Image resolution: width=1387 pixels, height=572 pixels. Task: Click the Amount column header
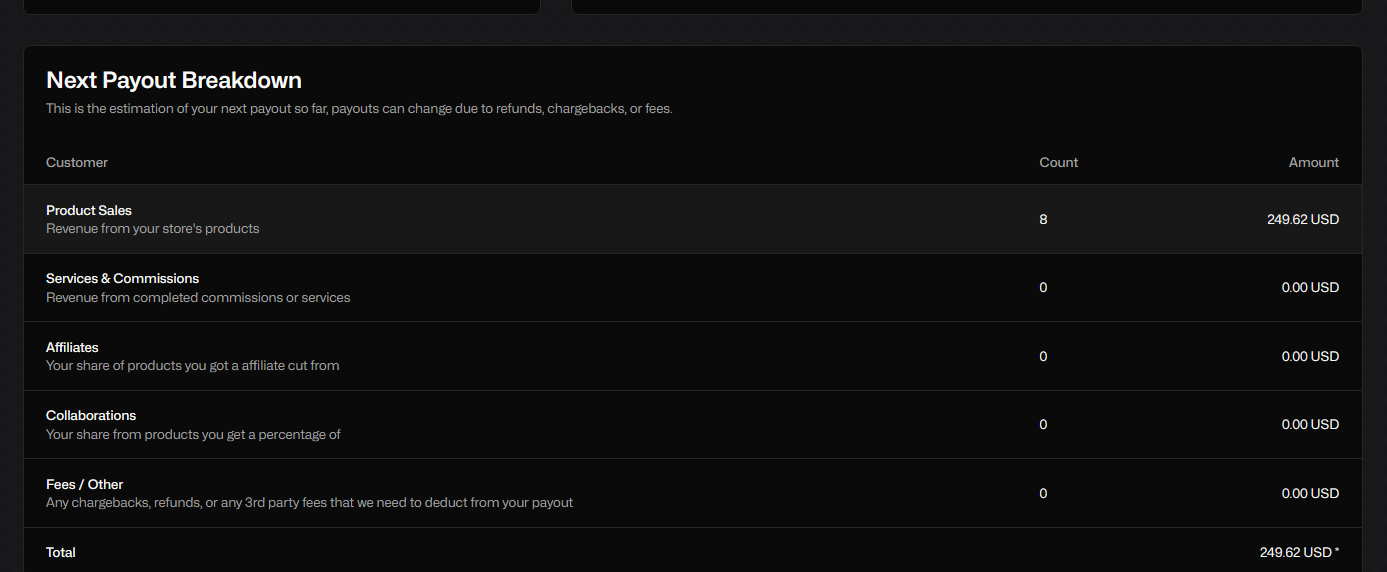click(x=1314, y=162)
